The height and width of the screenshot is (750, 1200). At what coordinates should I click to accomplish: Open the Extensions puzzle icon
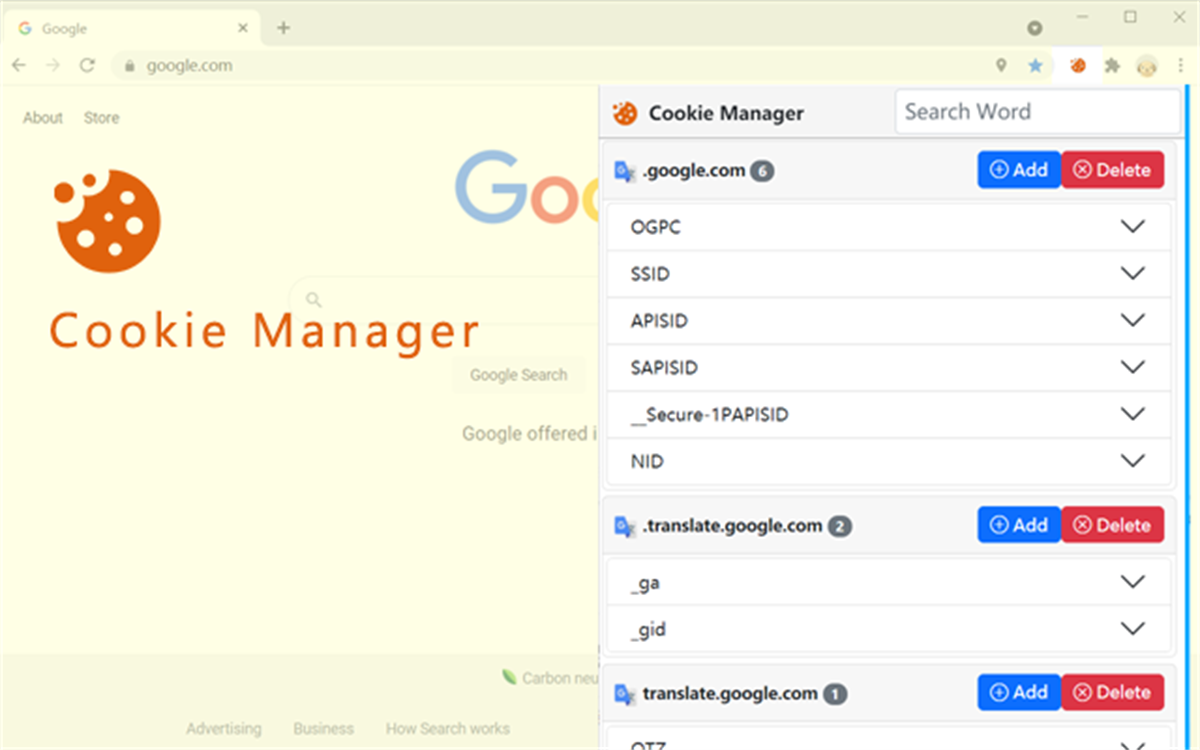coord(1112,66)
